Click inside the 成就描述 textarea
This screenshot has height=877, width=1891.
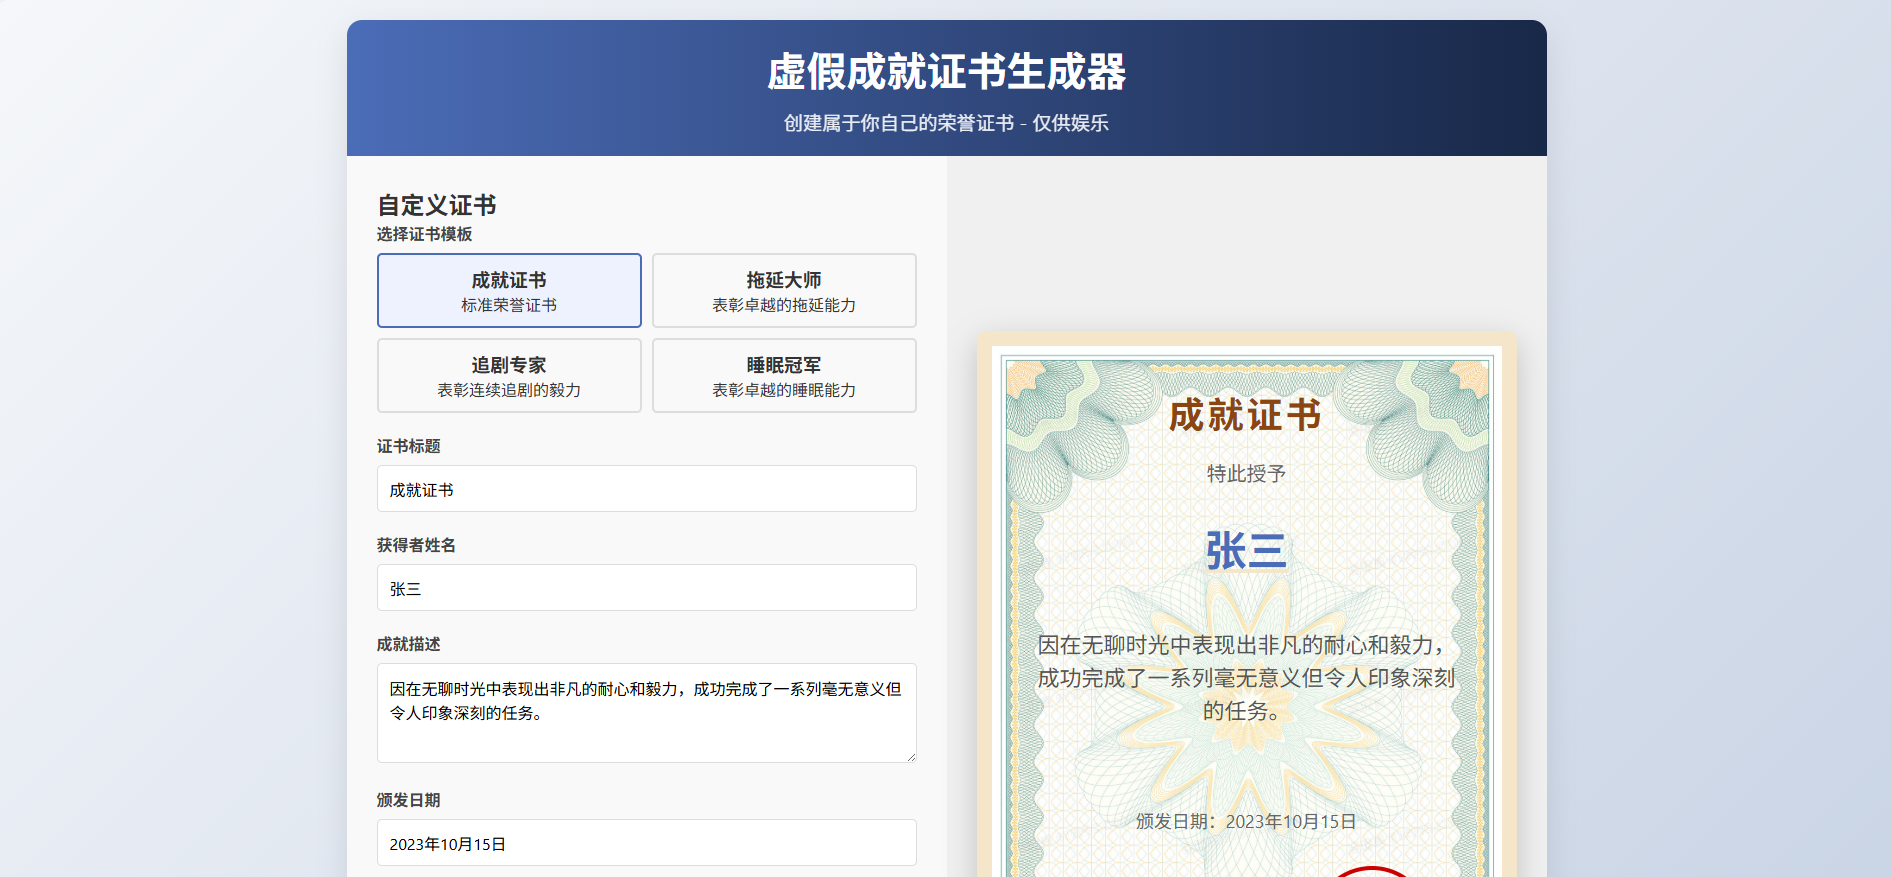[x=646, y=712]
